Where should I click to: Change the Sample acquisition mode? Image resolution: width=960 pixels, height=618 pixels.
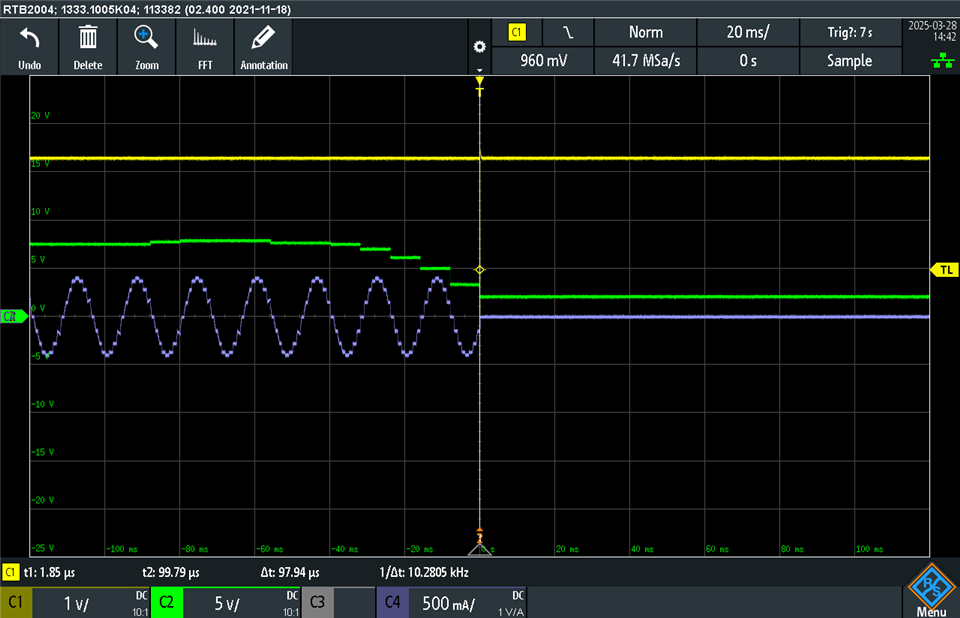click(850, 61)
